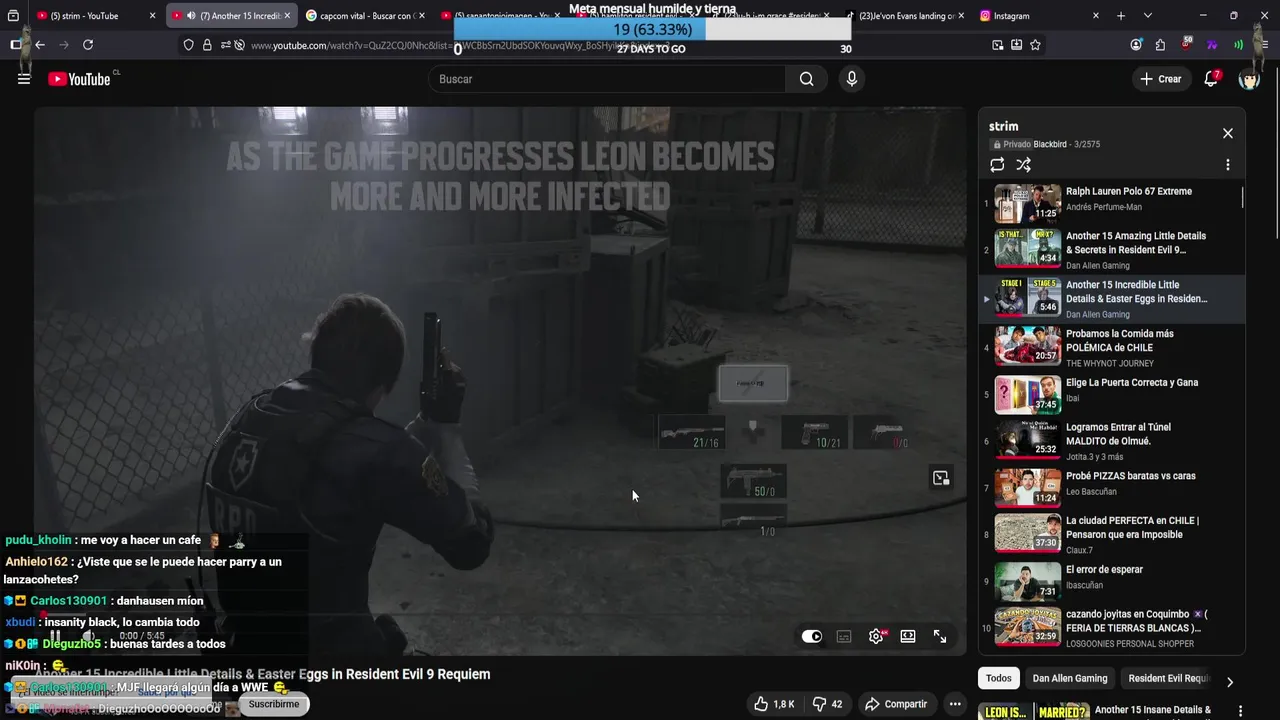Click the picture-in-picture overlay icon on video

(941, 478)
